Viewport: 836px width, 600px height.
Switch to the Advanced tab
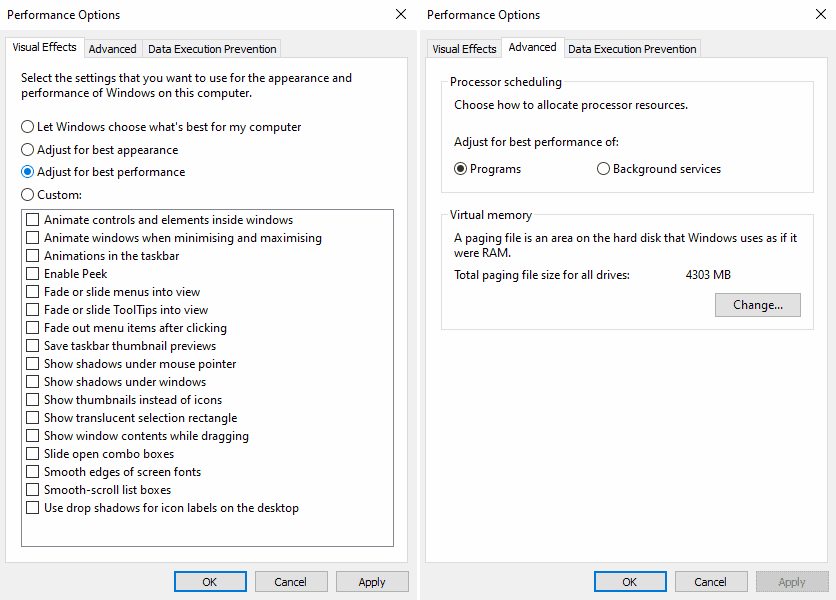point(112,48)
